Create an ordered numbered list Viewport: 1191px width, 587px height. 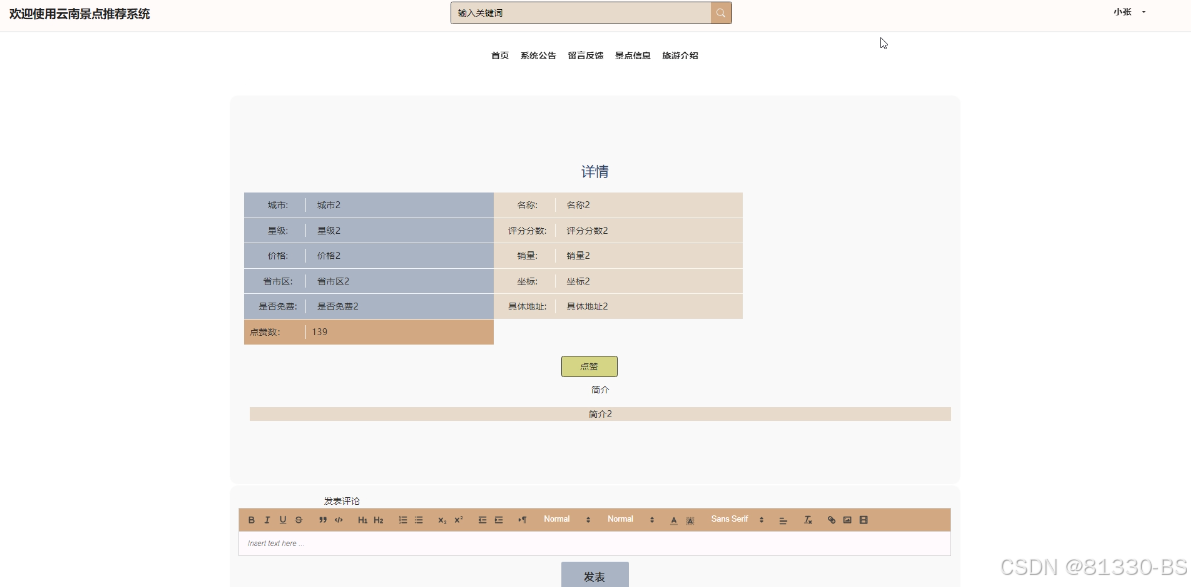(x=403, y=520)
